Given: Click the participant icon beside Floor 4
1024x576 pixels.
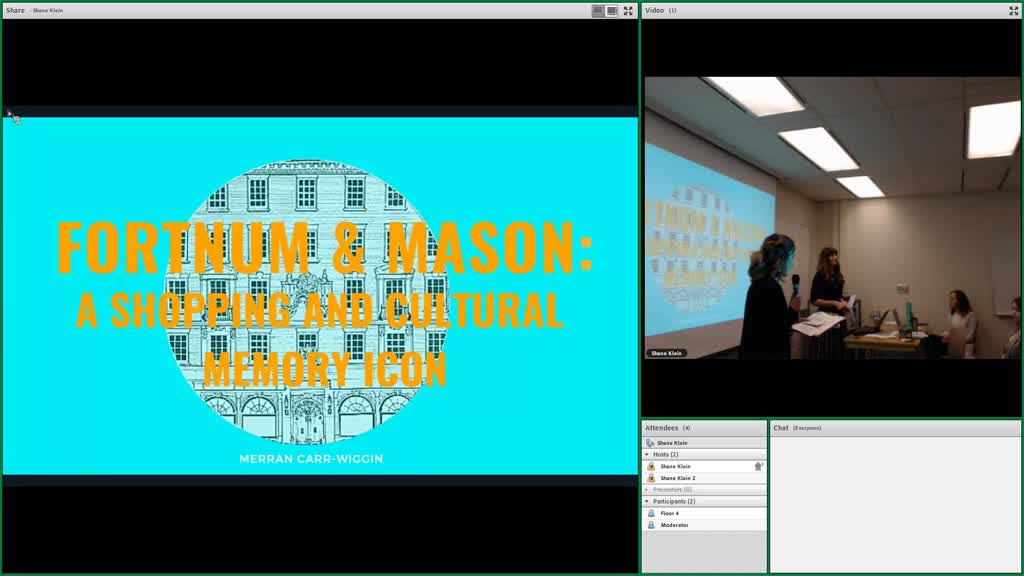Looking at the screenshot, I should (x=651, y=513).
